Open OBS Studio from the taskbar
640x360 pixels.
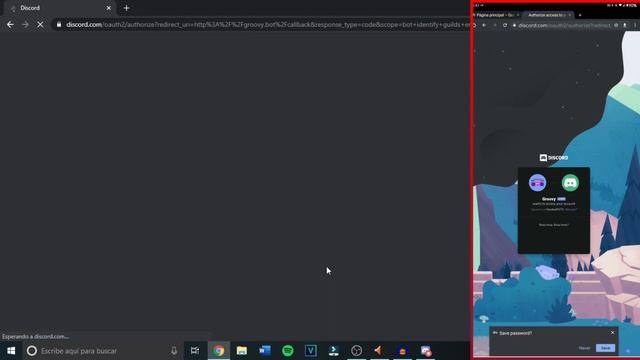click(356, 351)
